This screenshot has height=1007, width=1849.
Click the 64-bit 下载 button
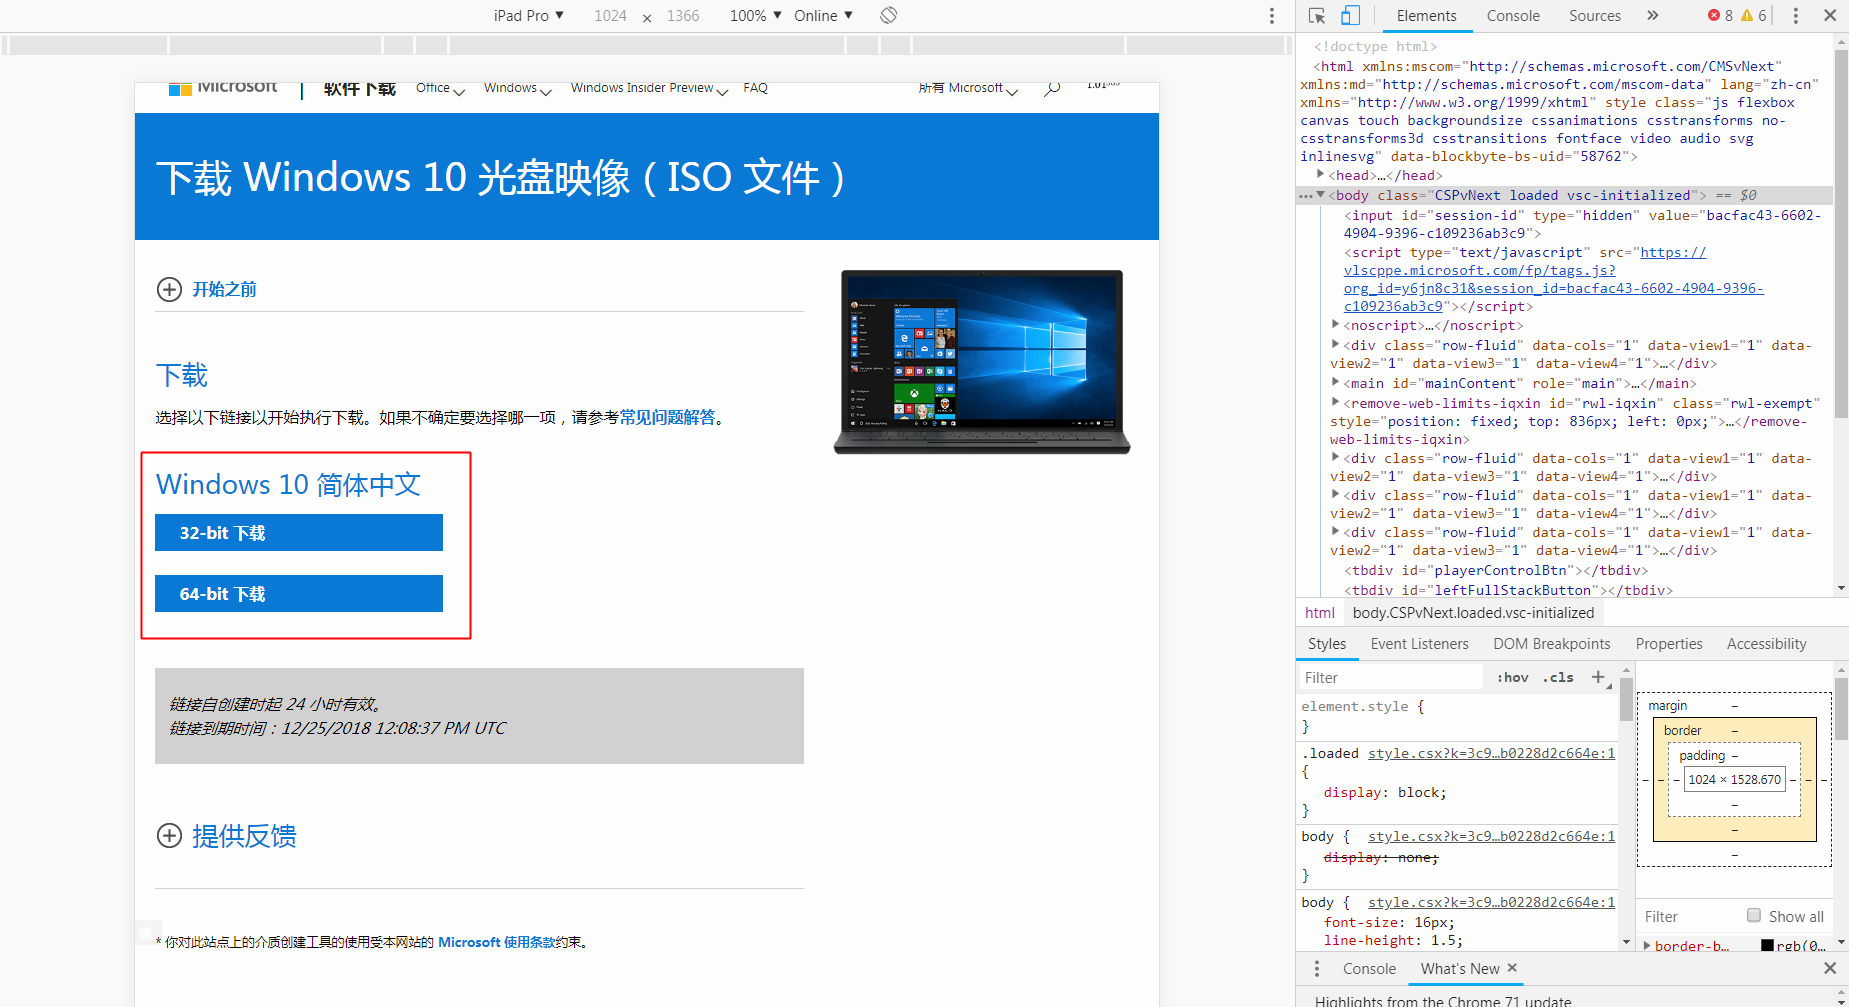[299, 593]
